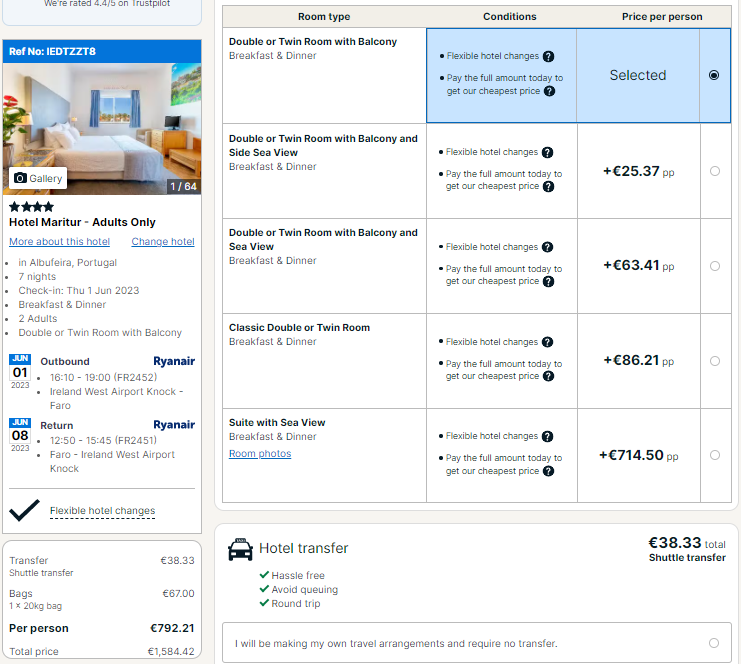
Task: Open 'More about this hotel' link
Action: point(60,241)
